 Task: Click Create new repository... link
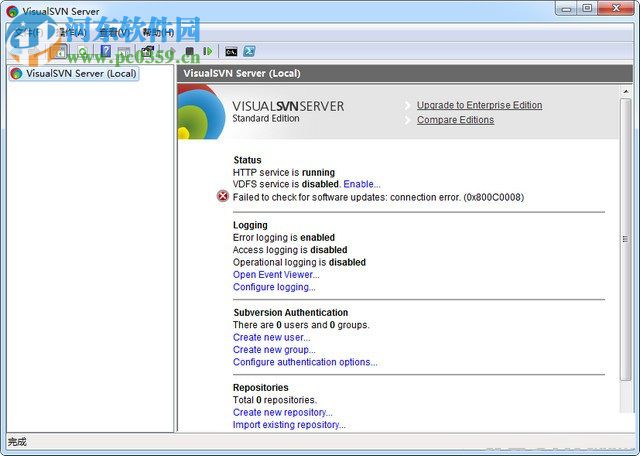point(282,412)
